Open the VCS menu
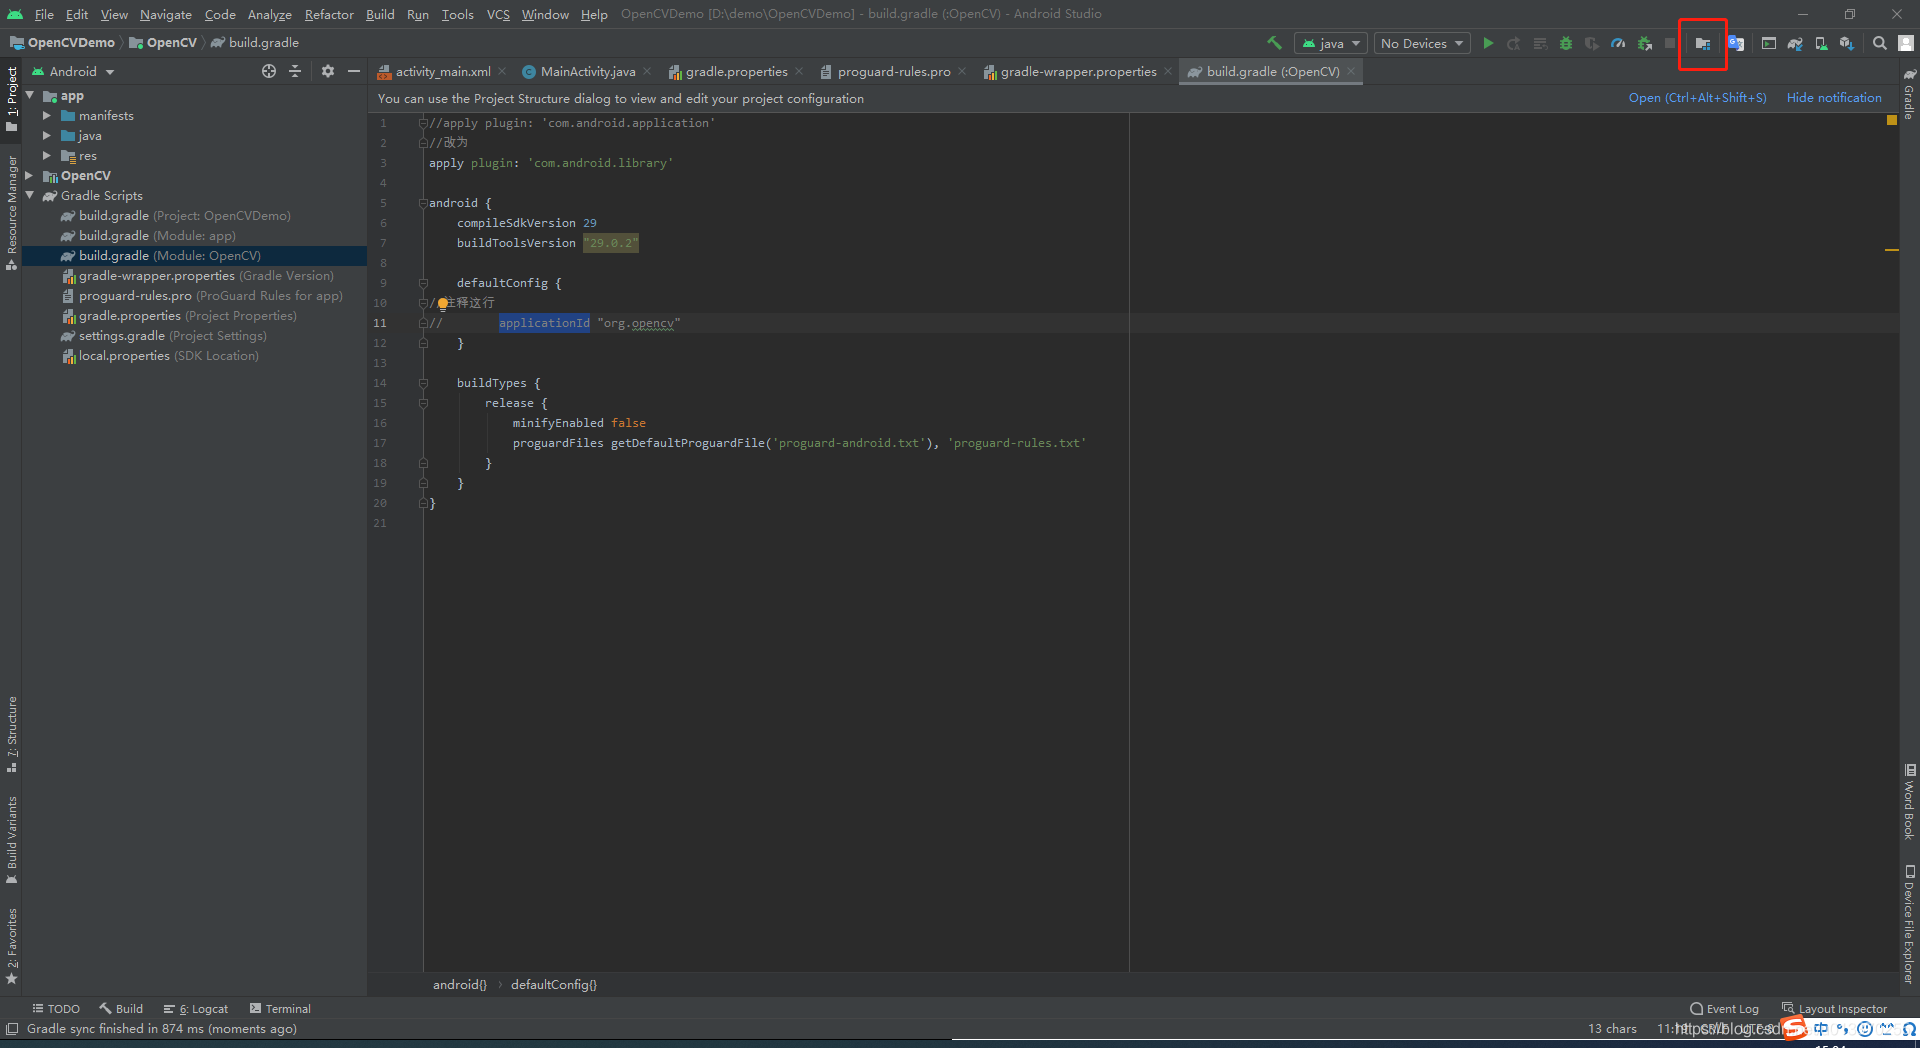Viewport: 1920px width, 1048px height. [498, 14]
